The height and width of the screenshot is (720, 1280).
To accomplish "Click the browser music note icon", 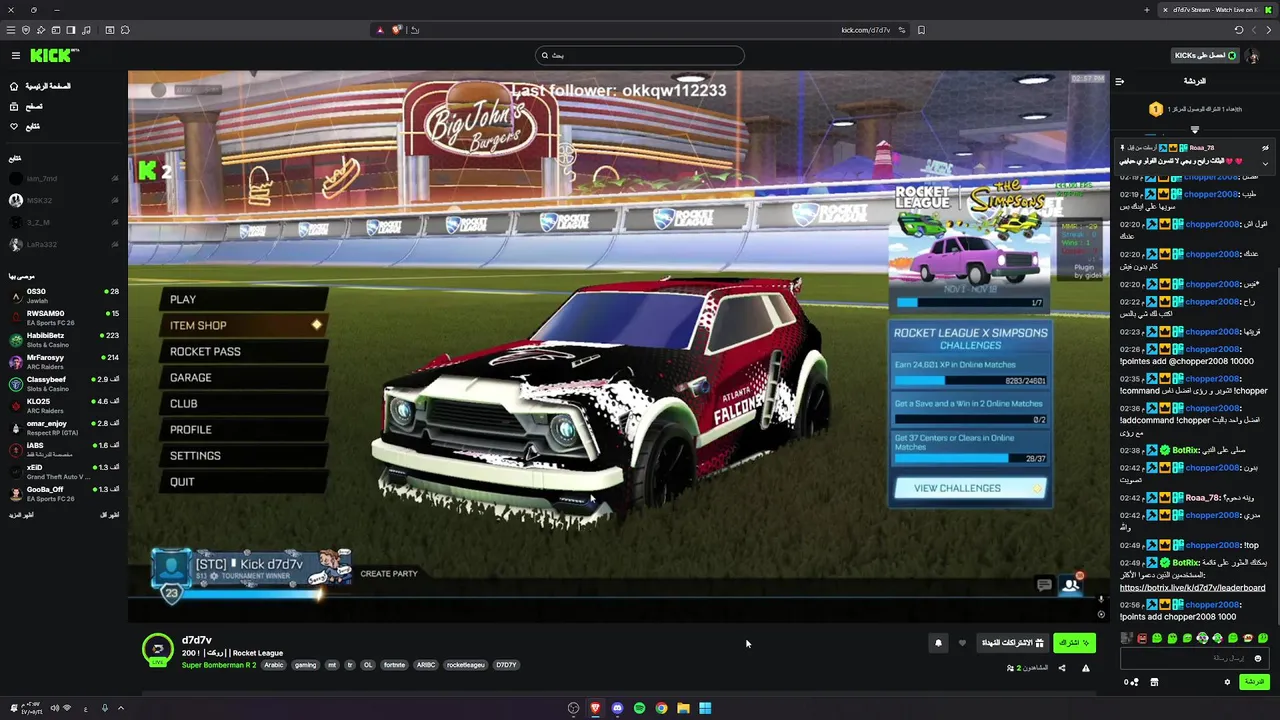I will pyautogui.click(x=87, y=30).
